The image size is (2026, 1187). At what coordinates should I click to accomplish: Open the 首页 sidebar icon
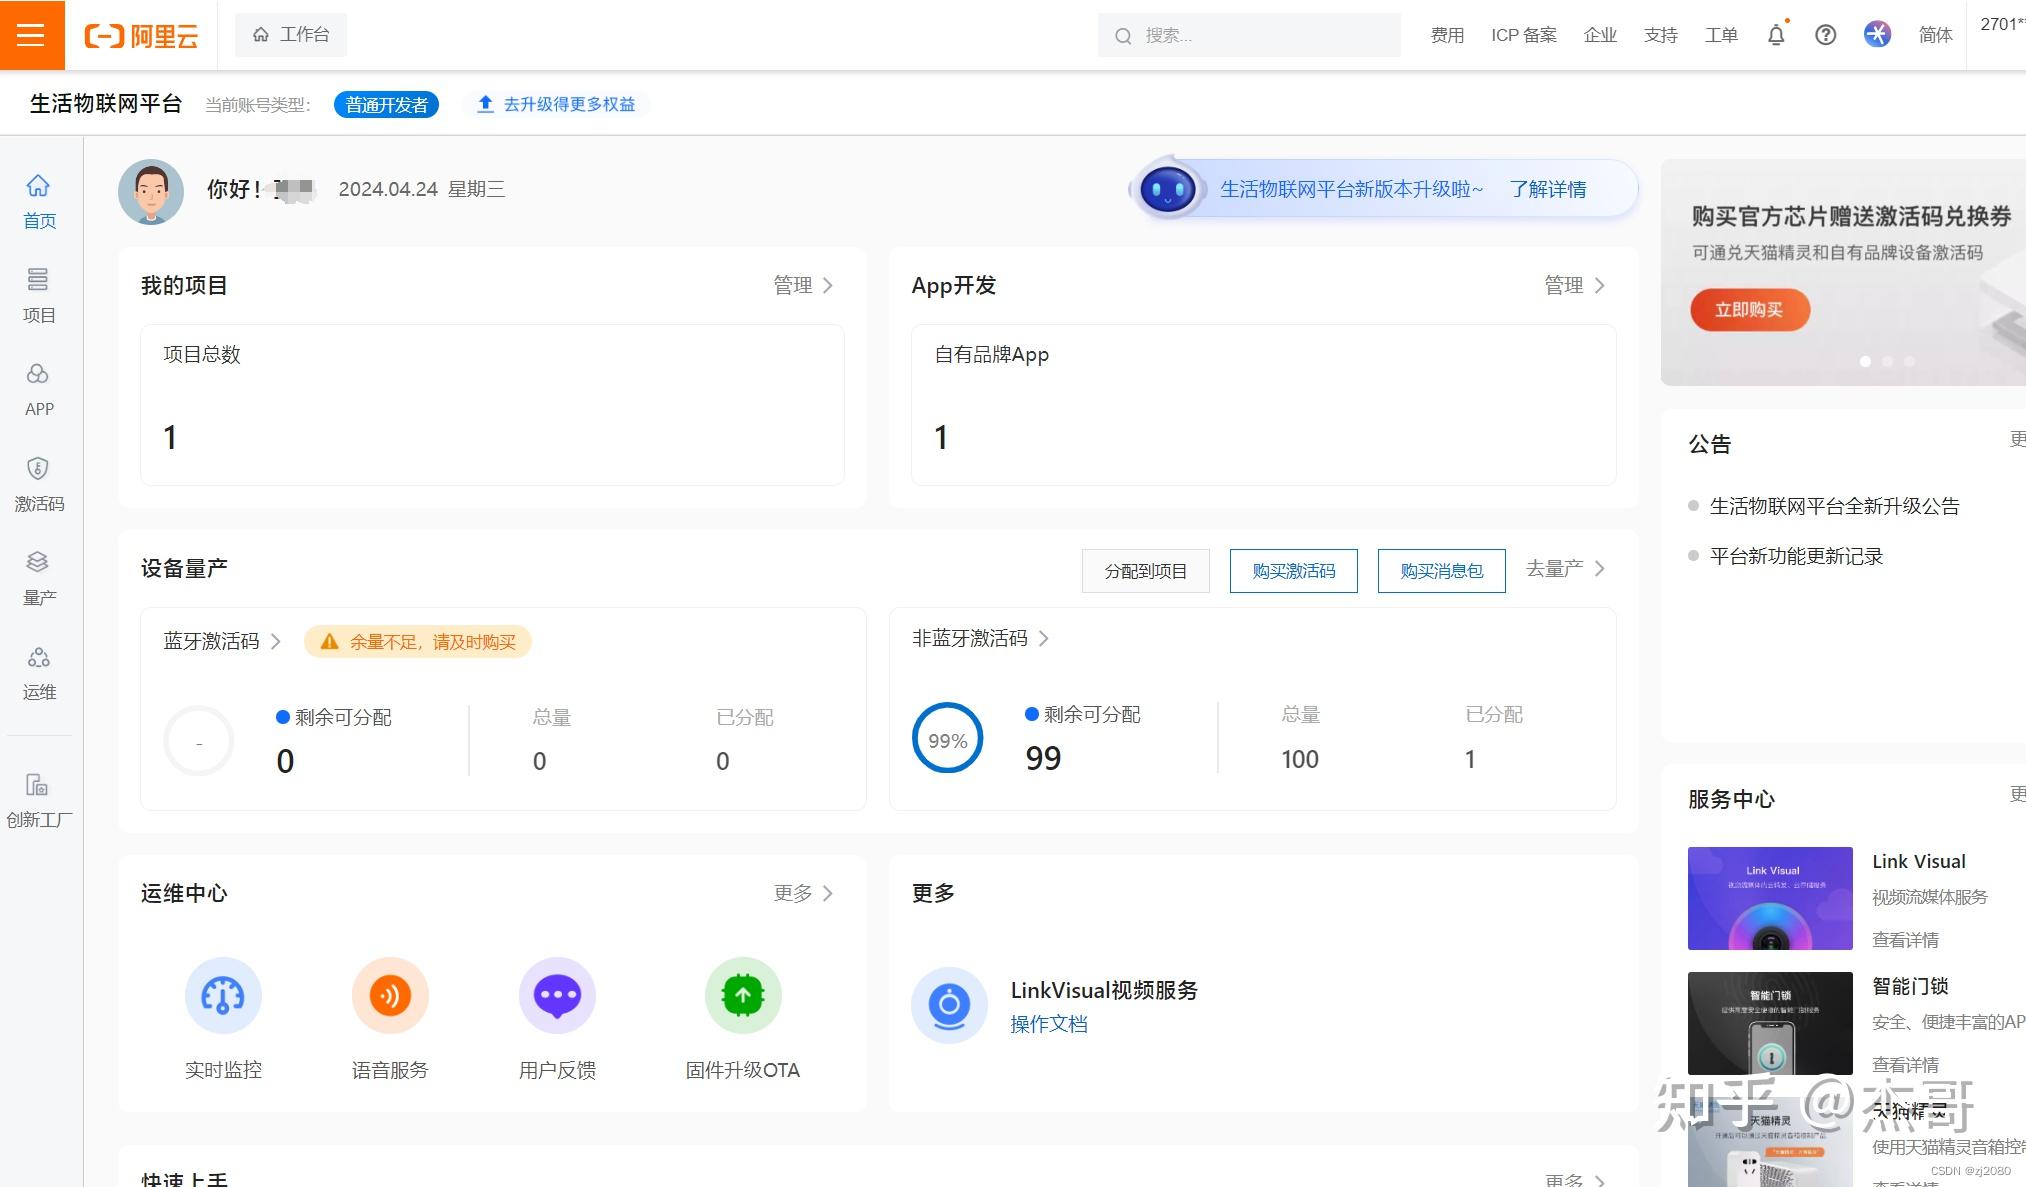pos(39,200)
